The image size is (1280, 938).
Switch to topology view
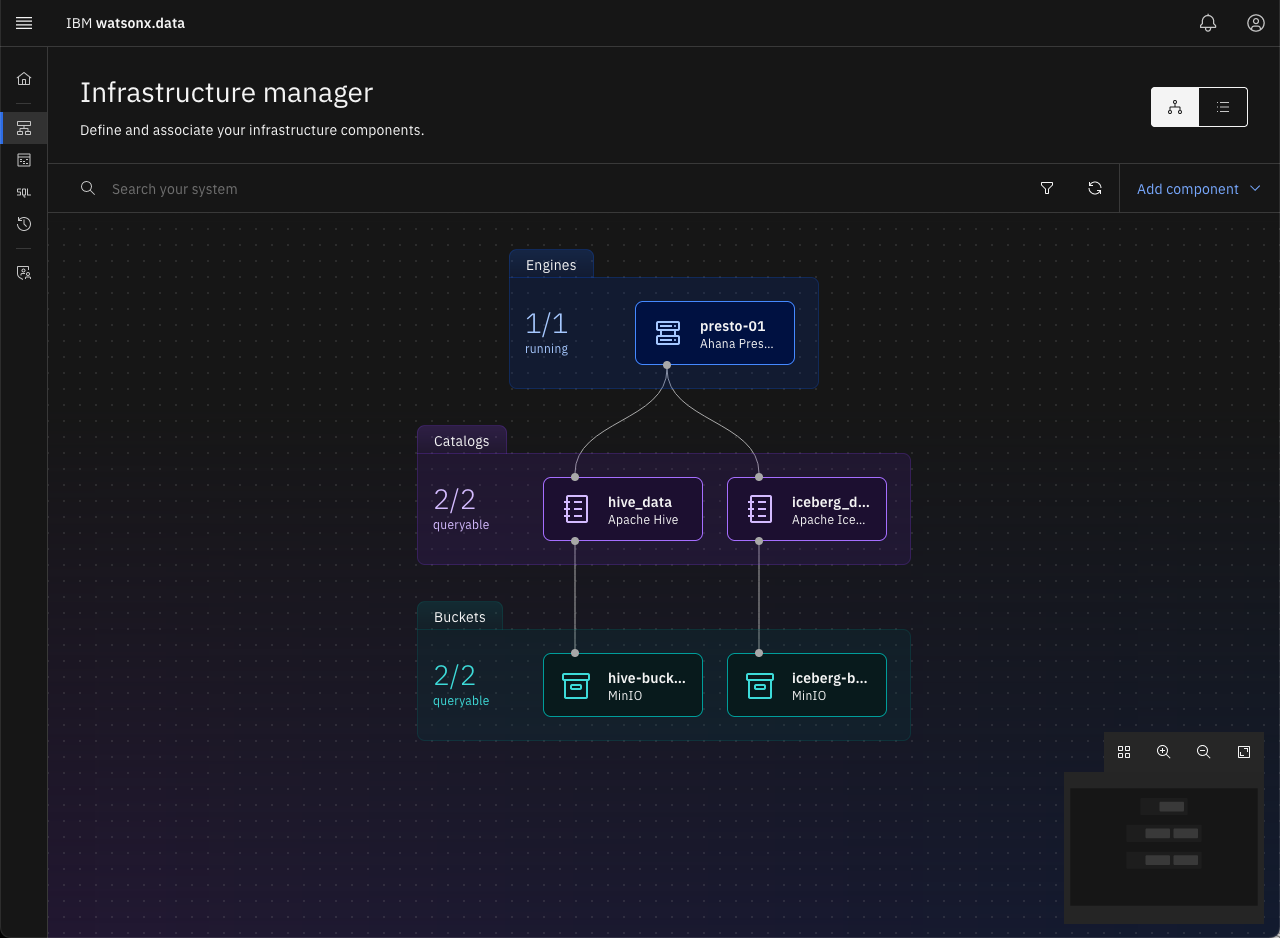click(1175, 107)
